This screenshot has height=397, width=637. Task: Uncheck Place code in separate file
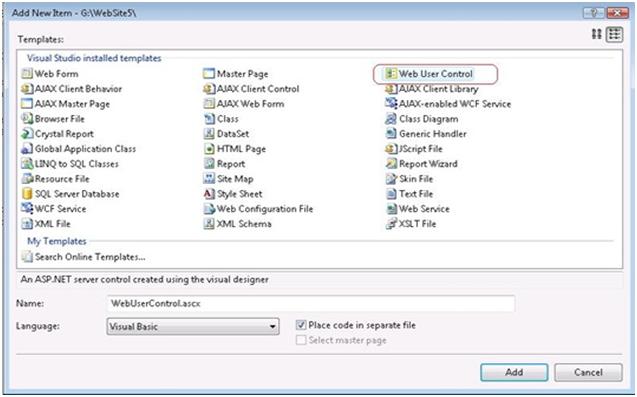(301, 325)
